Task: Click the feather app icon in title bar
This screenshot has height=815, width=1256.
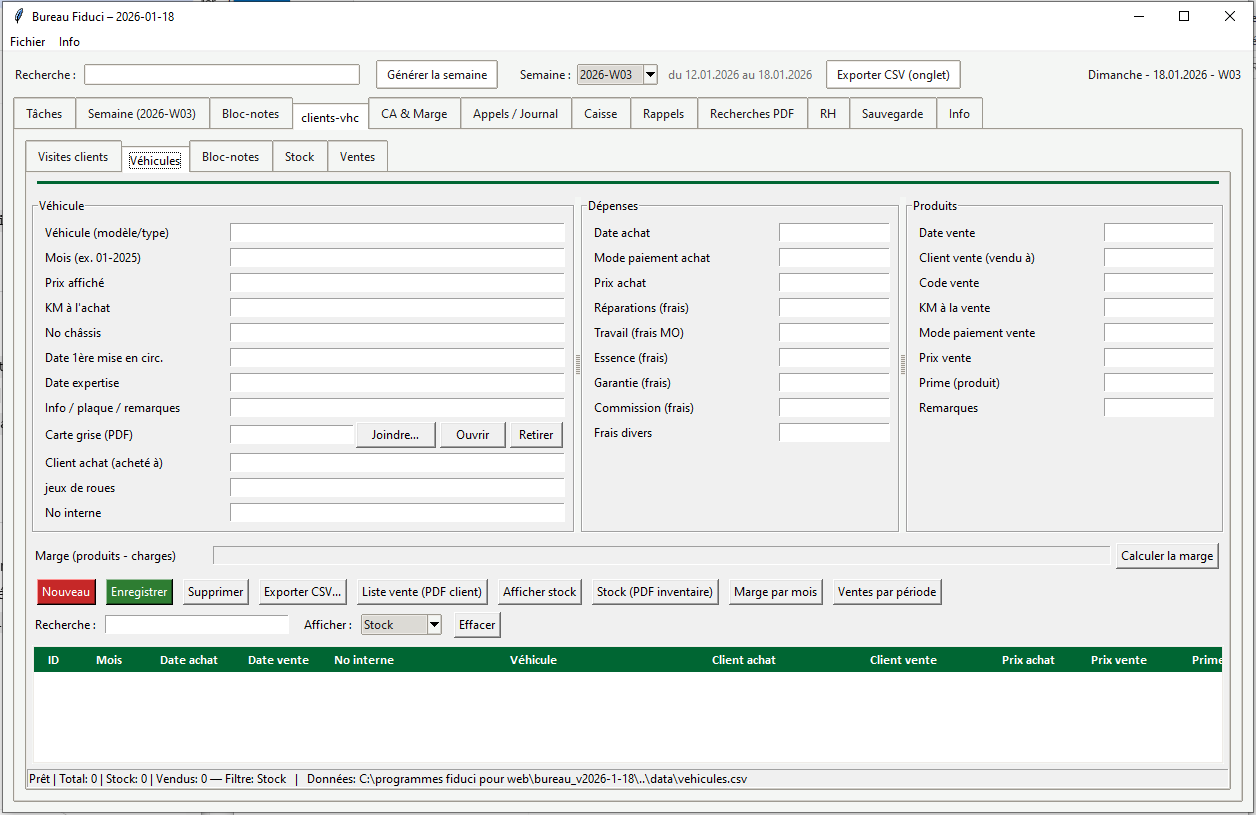Action: (x=18, y=16)
